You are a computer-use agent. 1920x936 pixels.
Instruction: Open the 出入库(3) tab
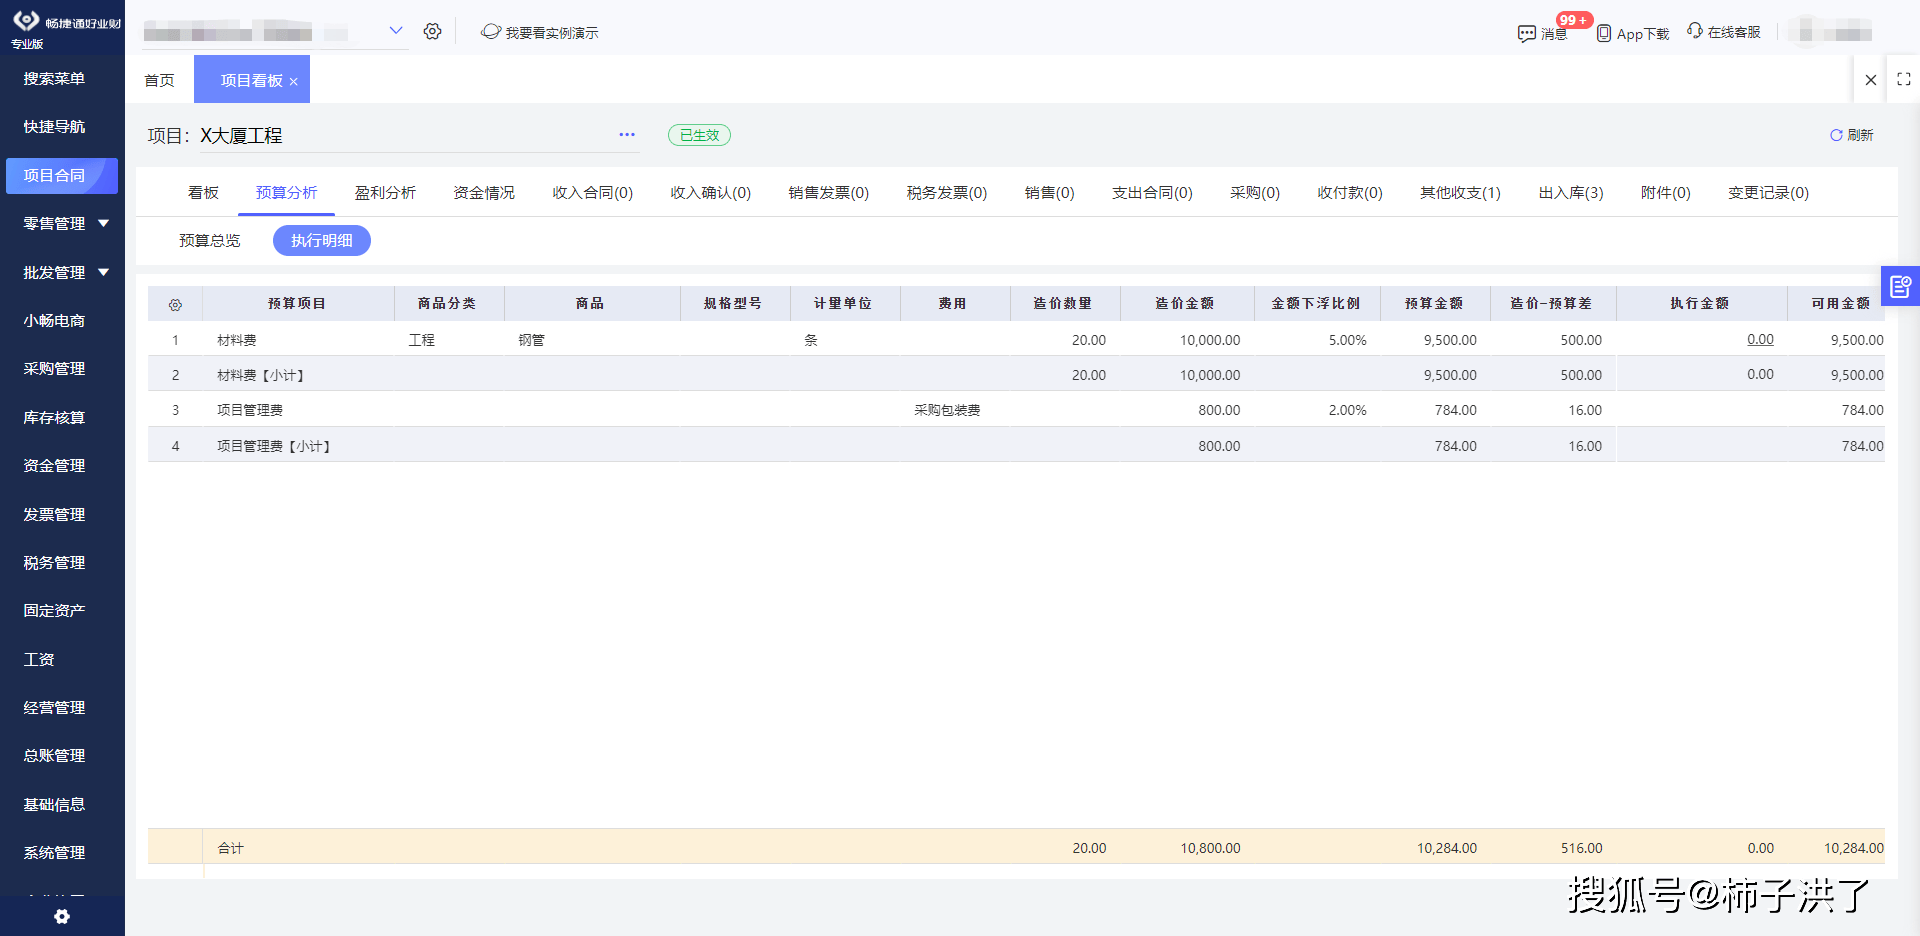click(1570, 193)
